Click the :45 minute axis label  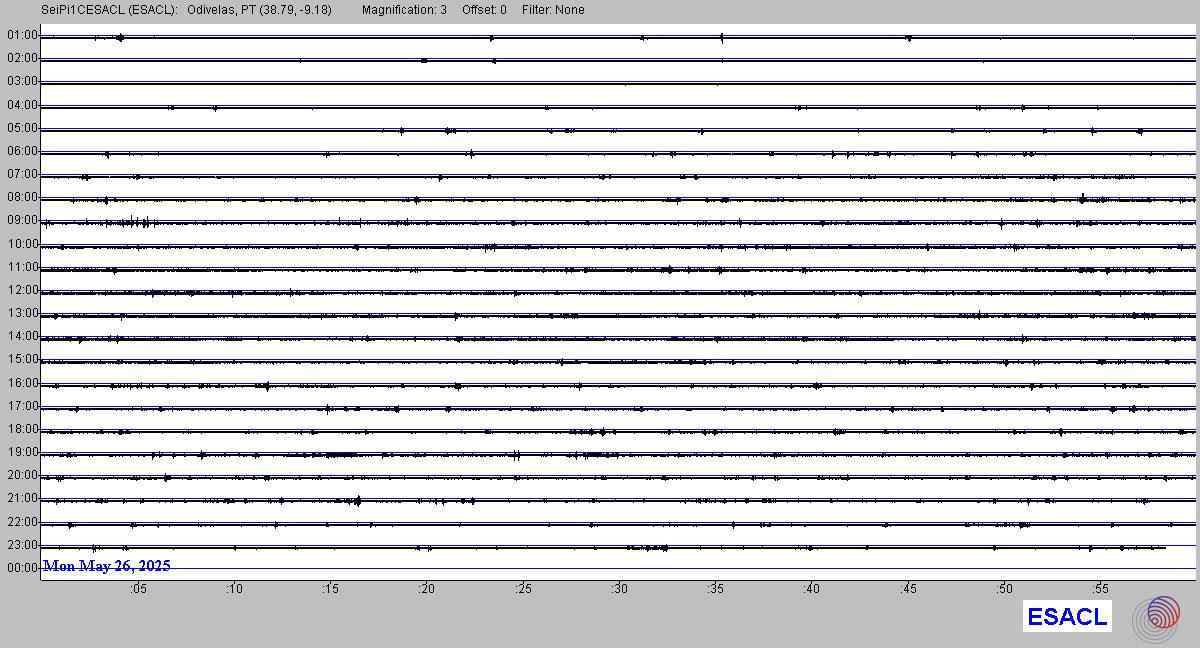pyautogui.click(x=908, y=589)
